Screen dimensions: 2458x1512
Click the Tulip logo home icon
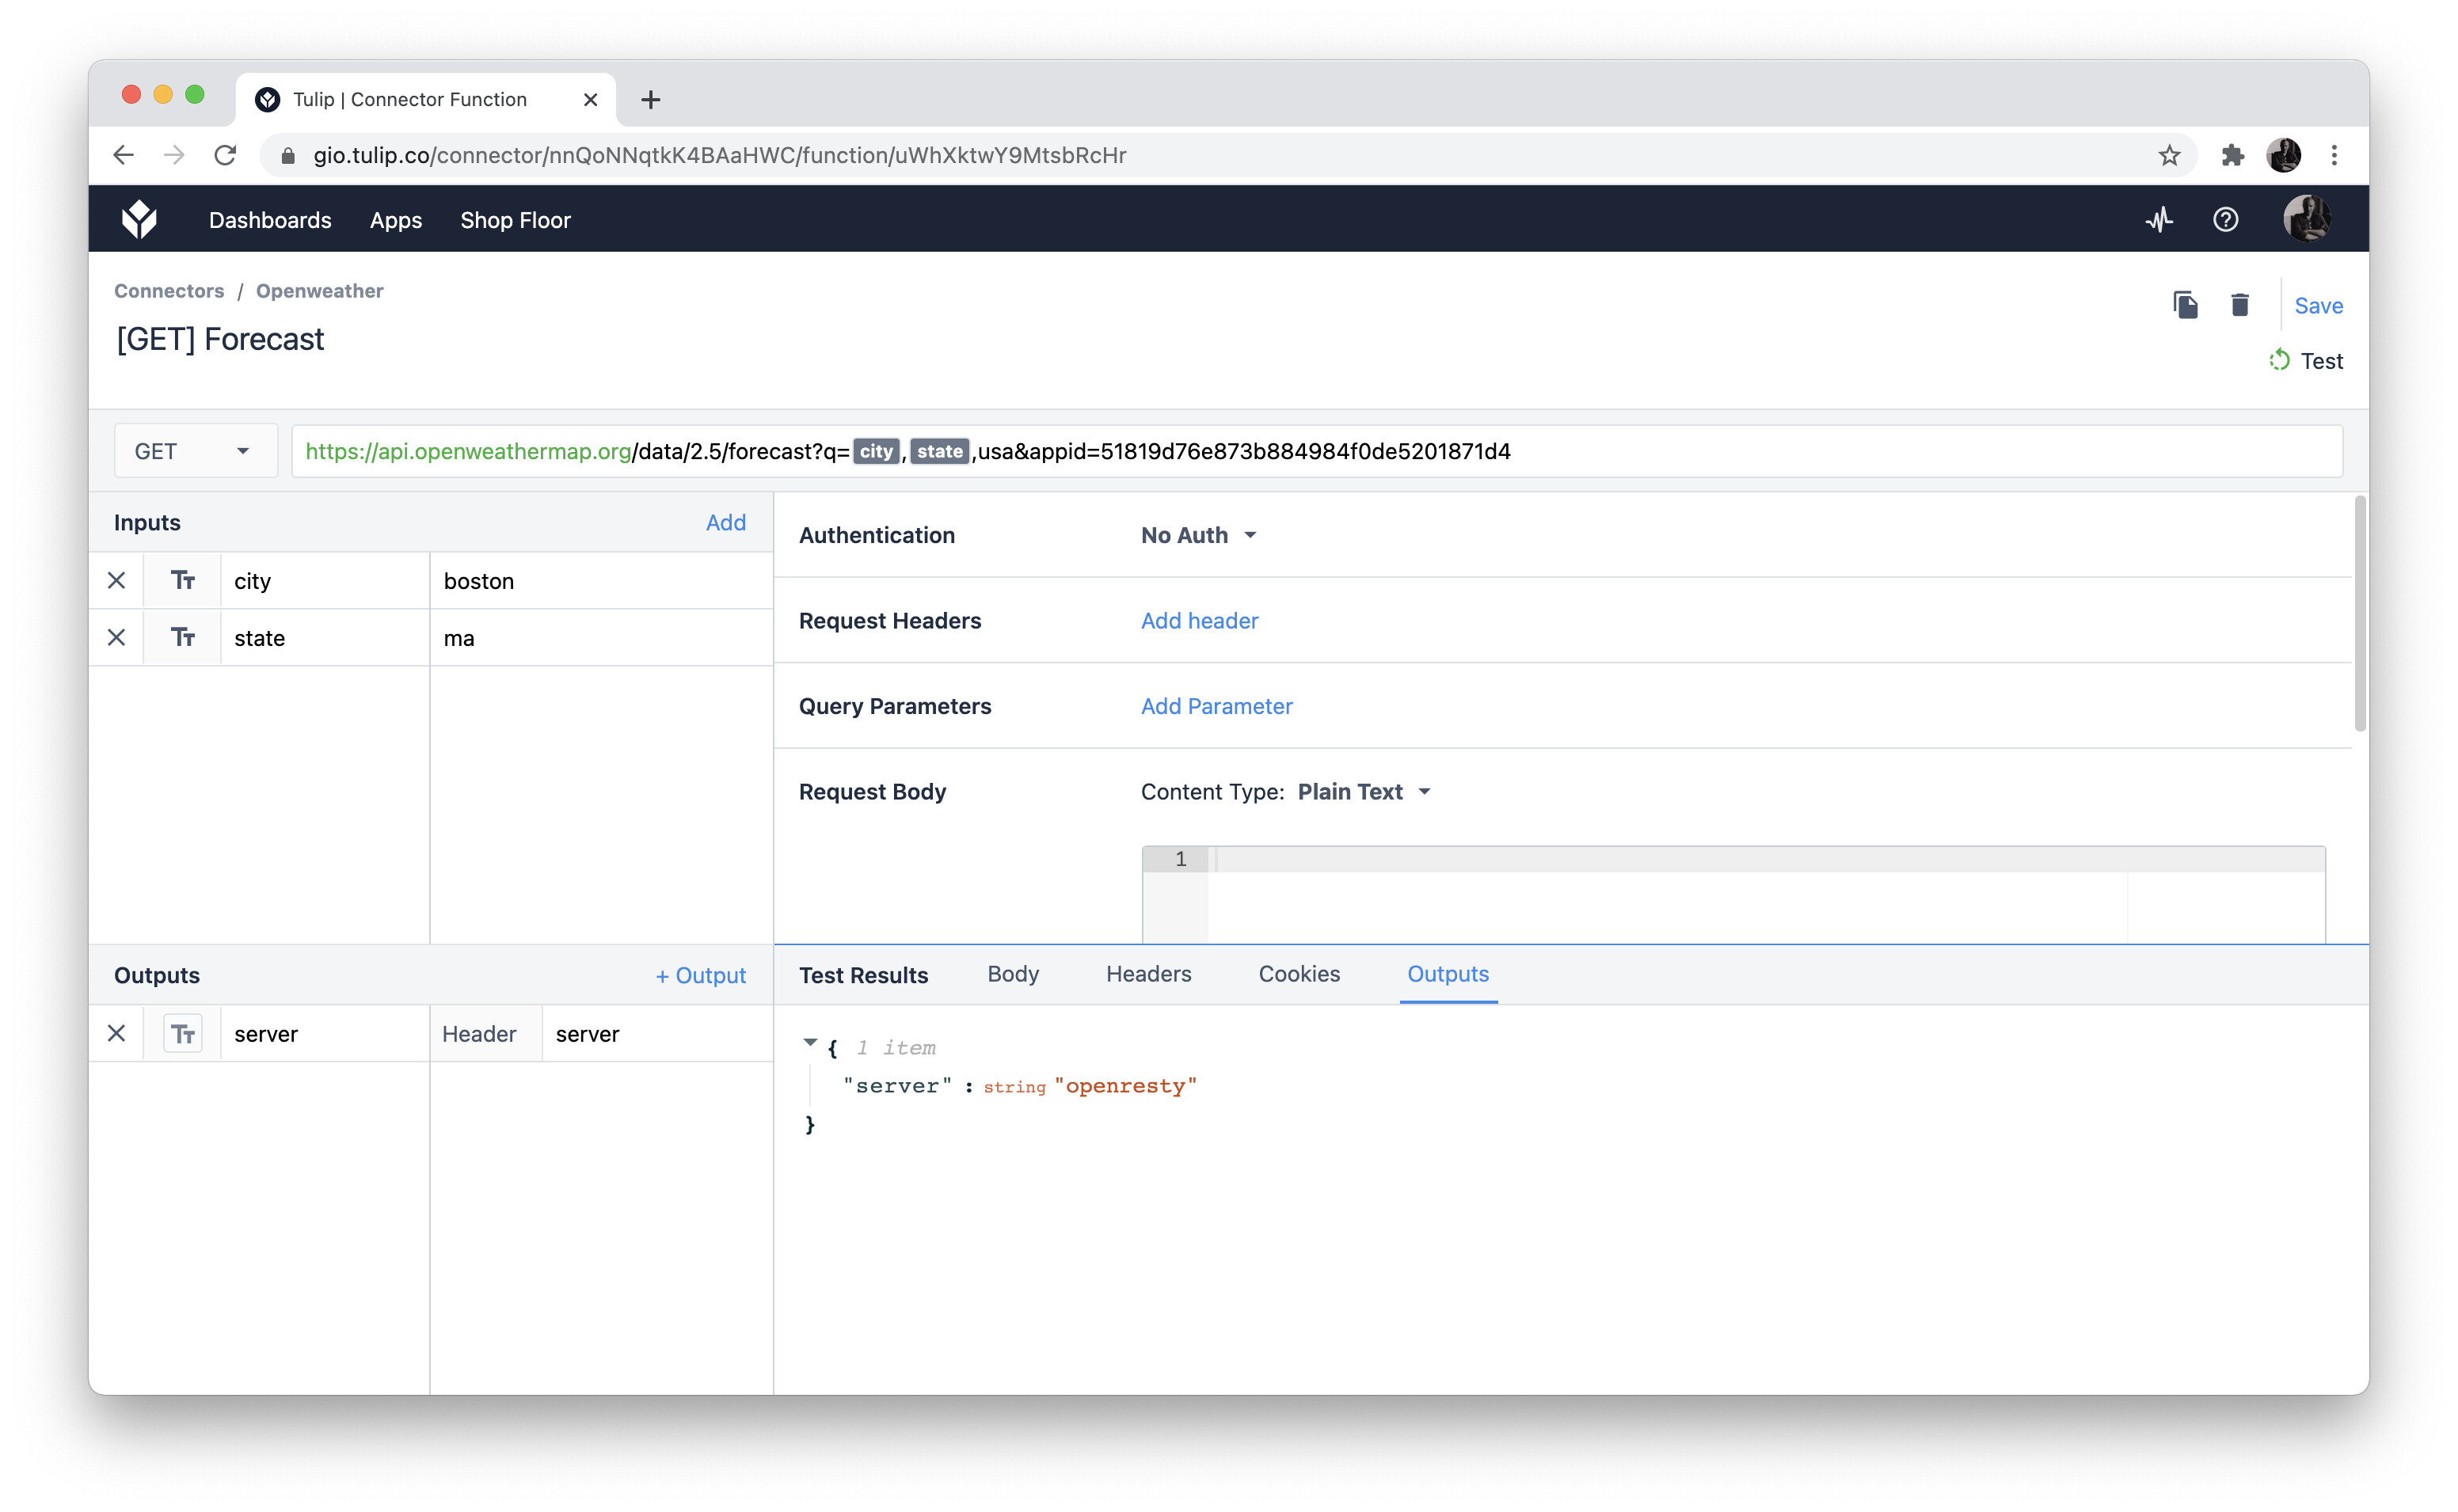[x=139, y=220]
